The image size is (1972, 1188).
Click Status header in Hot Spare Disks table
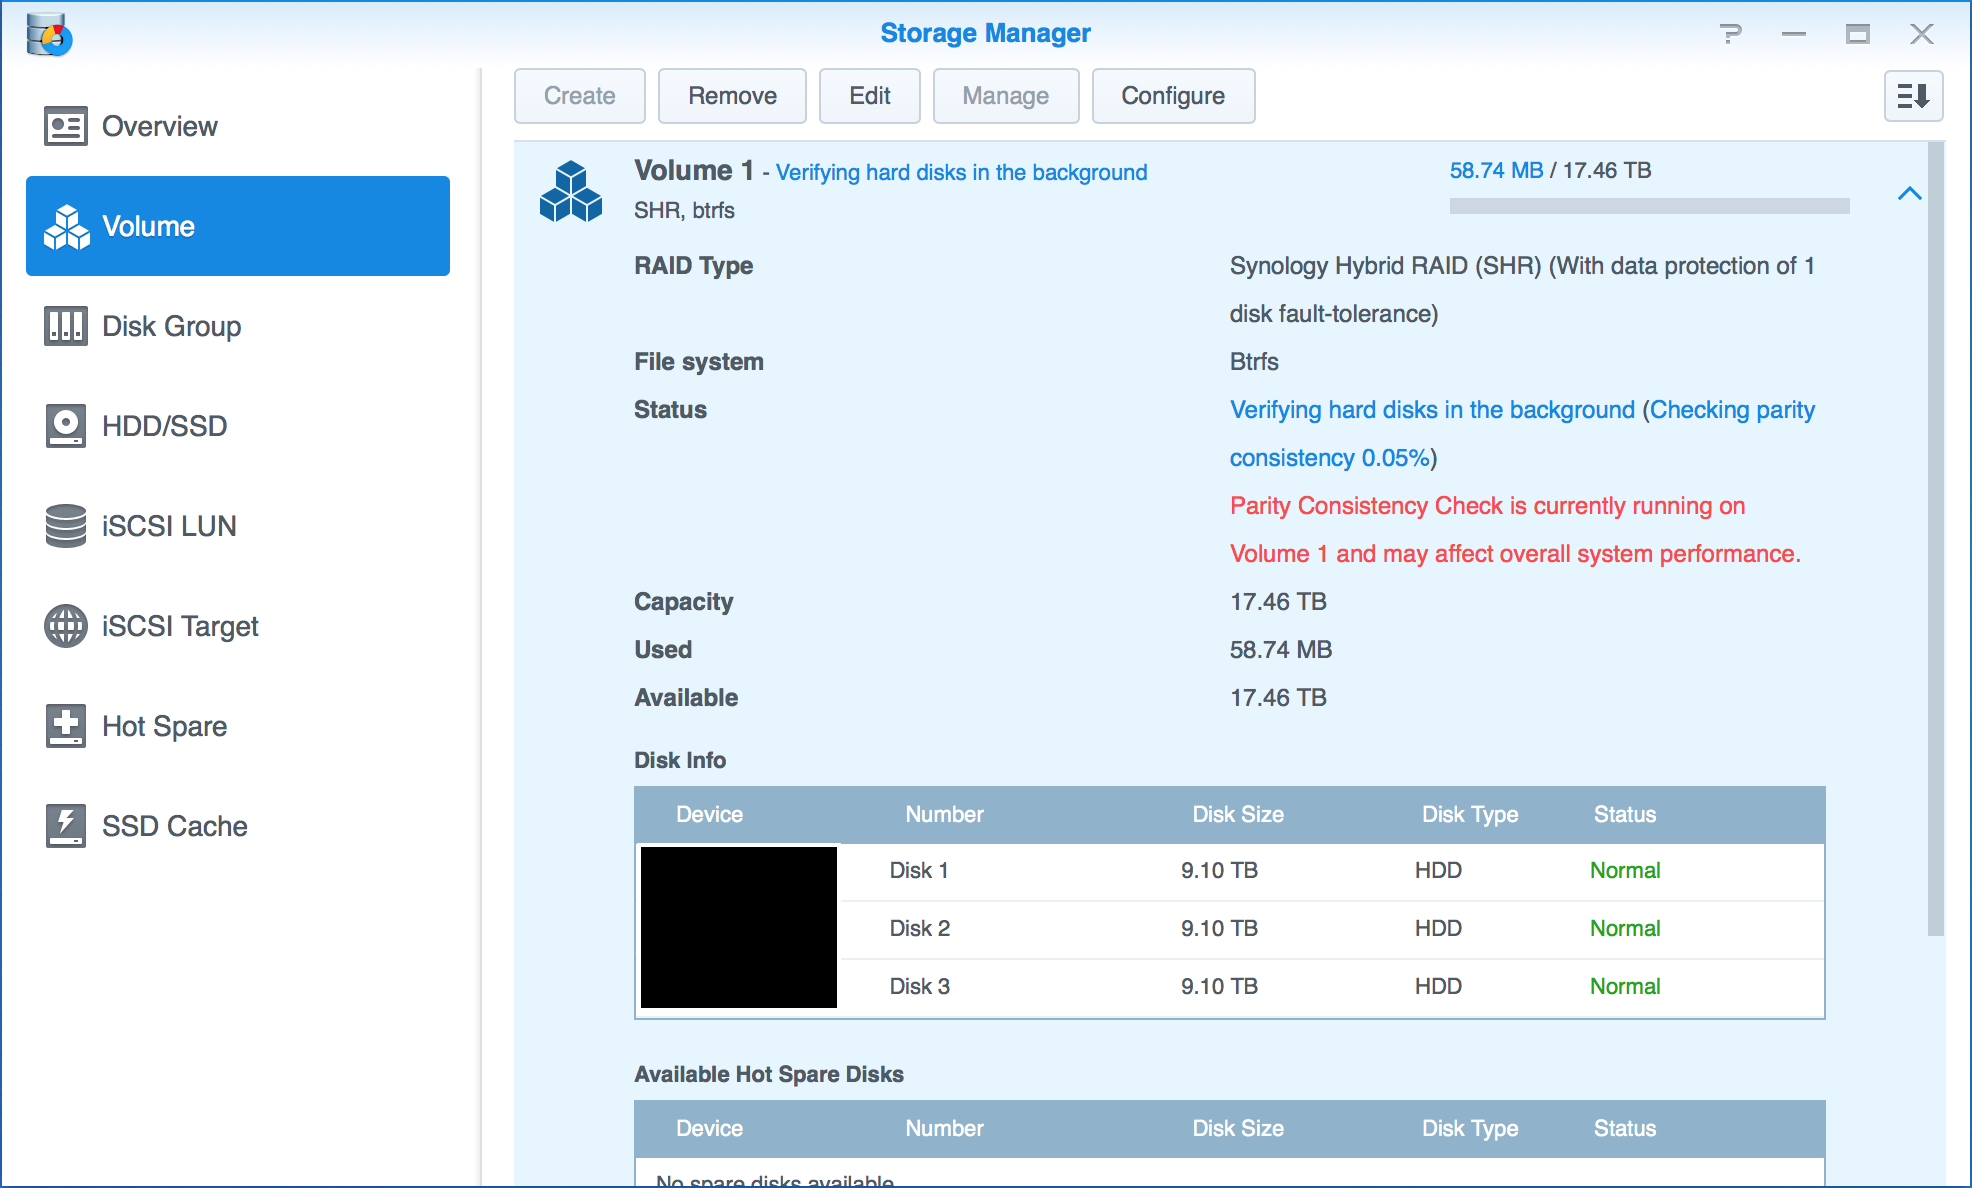coord(1625,1129)
